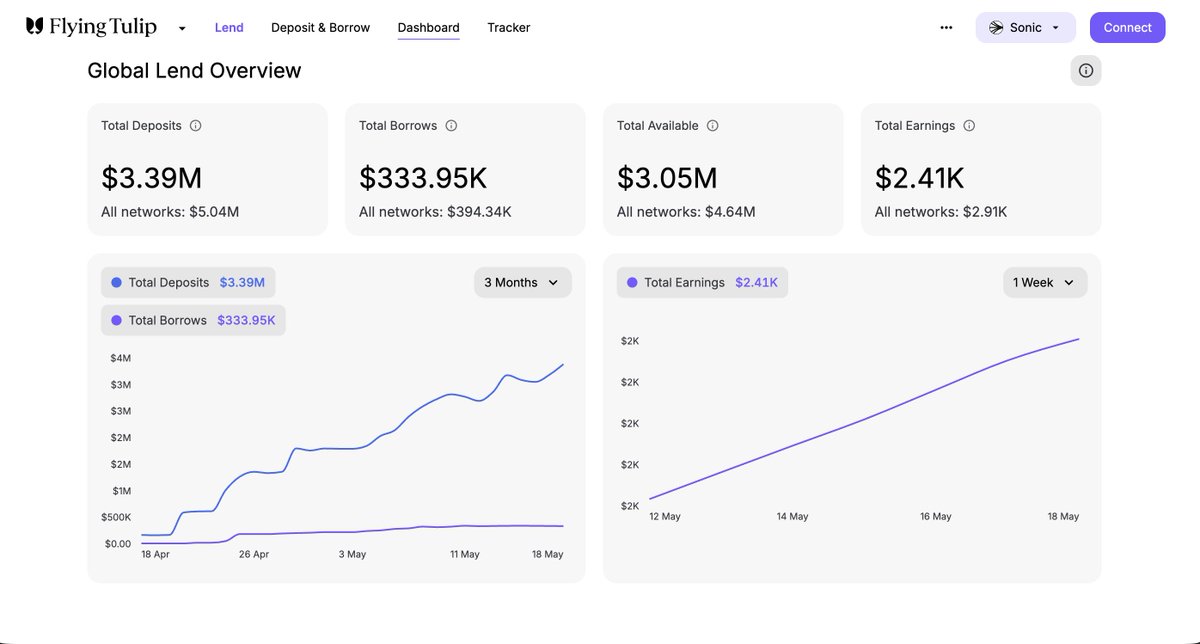Viewport: 1200px width, 644px height.
Task: Show info tooltip for Total Borrows
Action: pos(451,126)
